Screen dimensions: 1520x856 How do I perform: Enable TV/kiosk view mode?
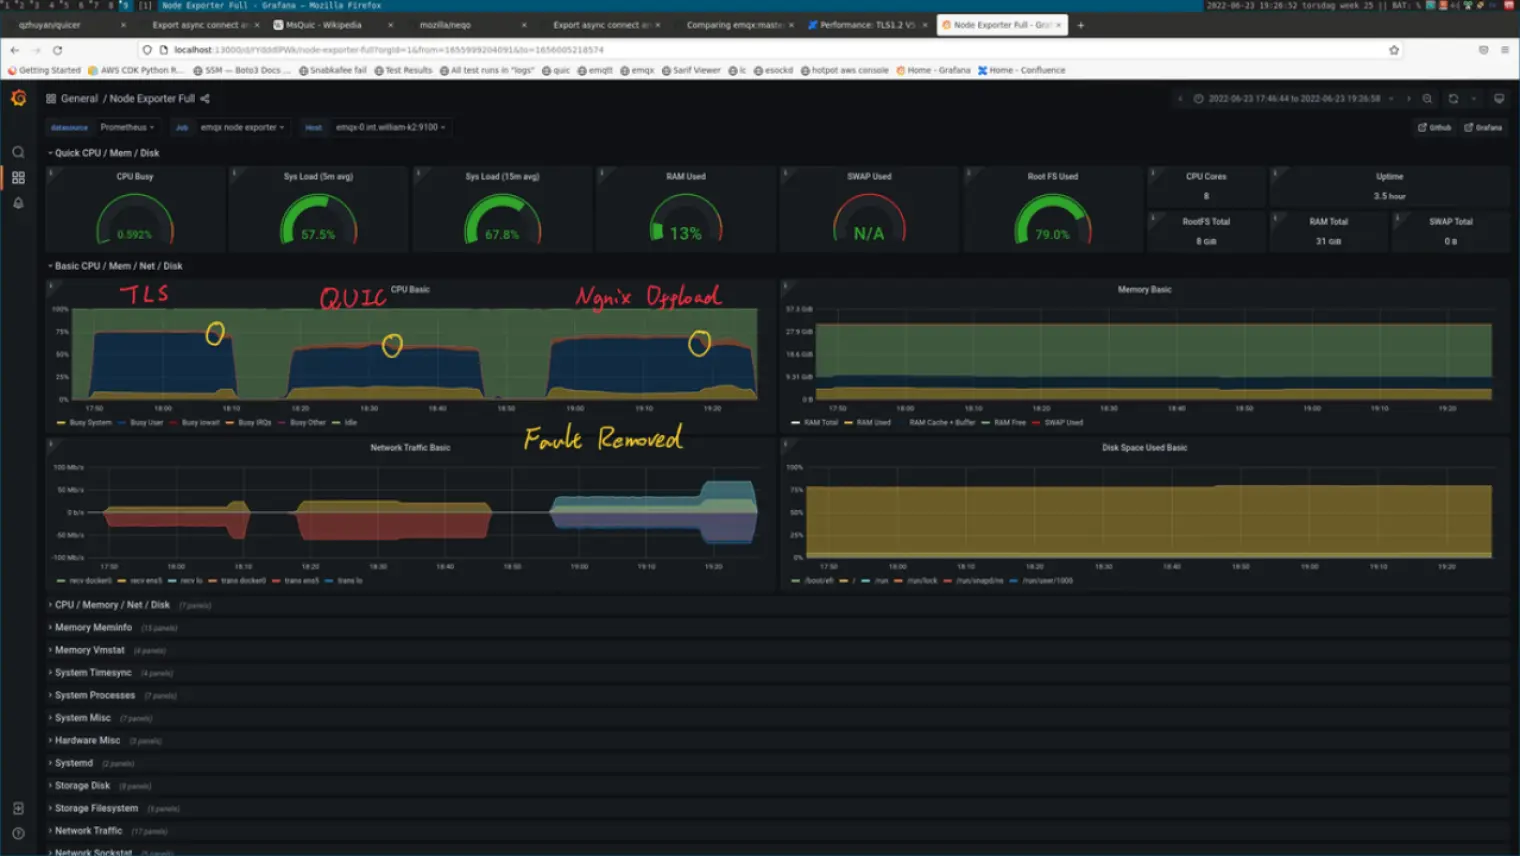(x=1499, y=98)
